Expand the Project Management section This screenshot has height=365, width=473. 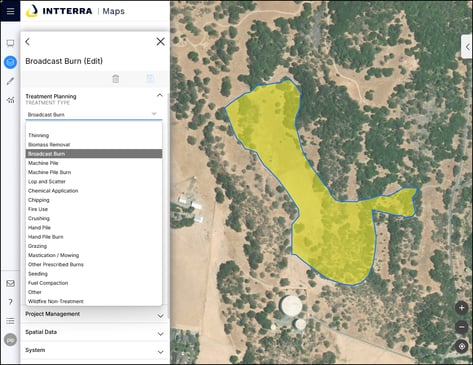tap(95, 314)
